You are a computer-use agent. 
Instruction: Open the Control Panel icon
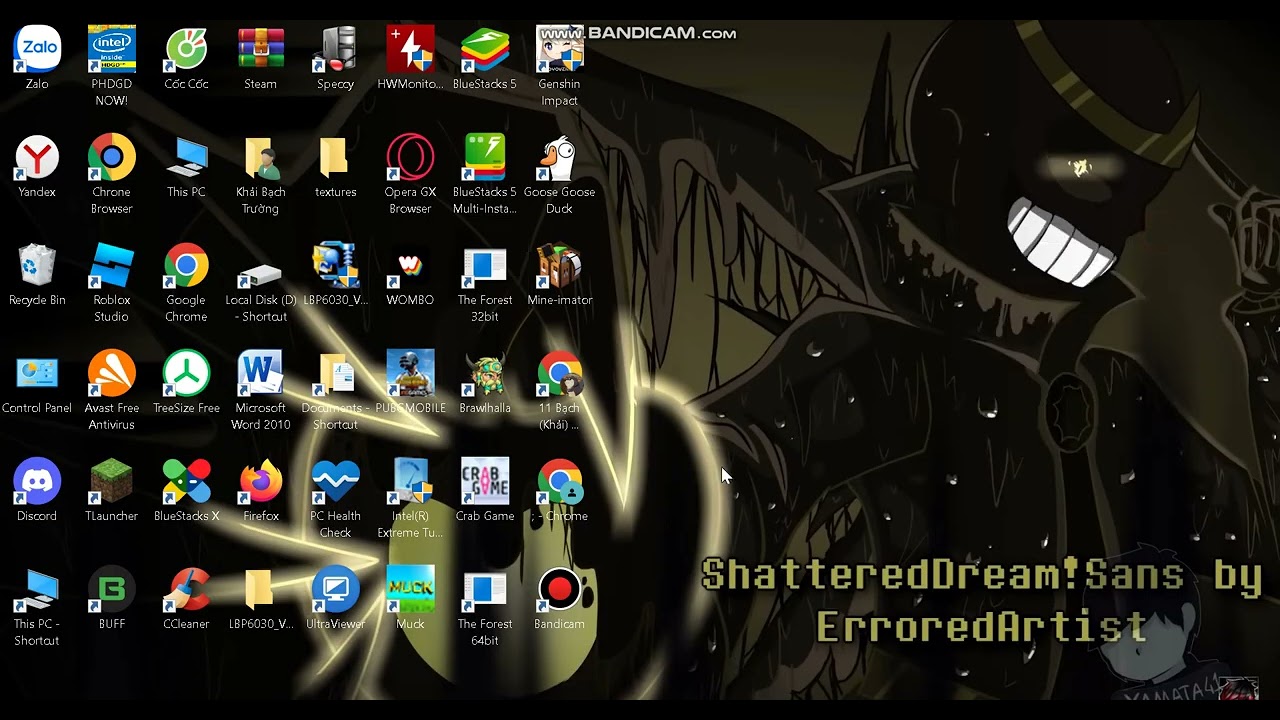coord(37,373)
